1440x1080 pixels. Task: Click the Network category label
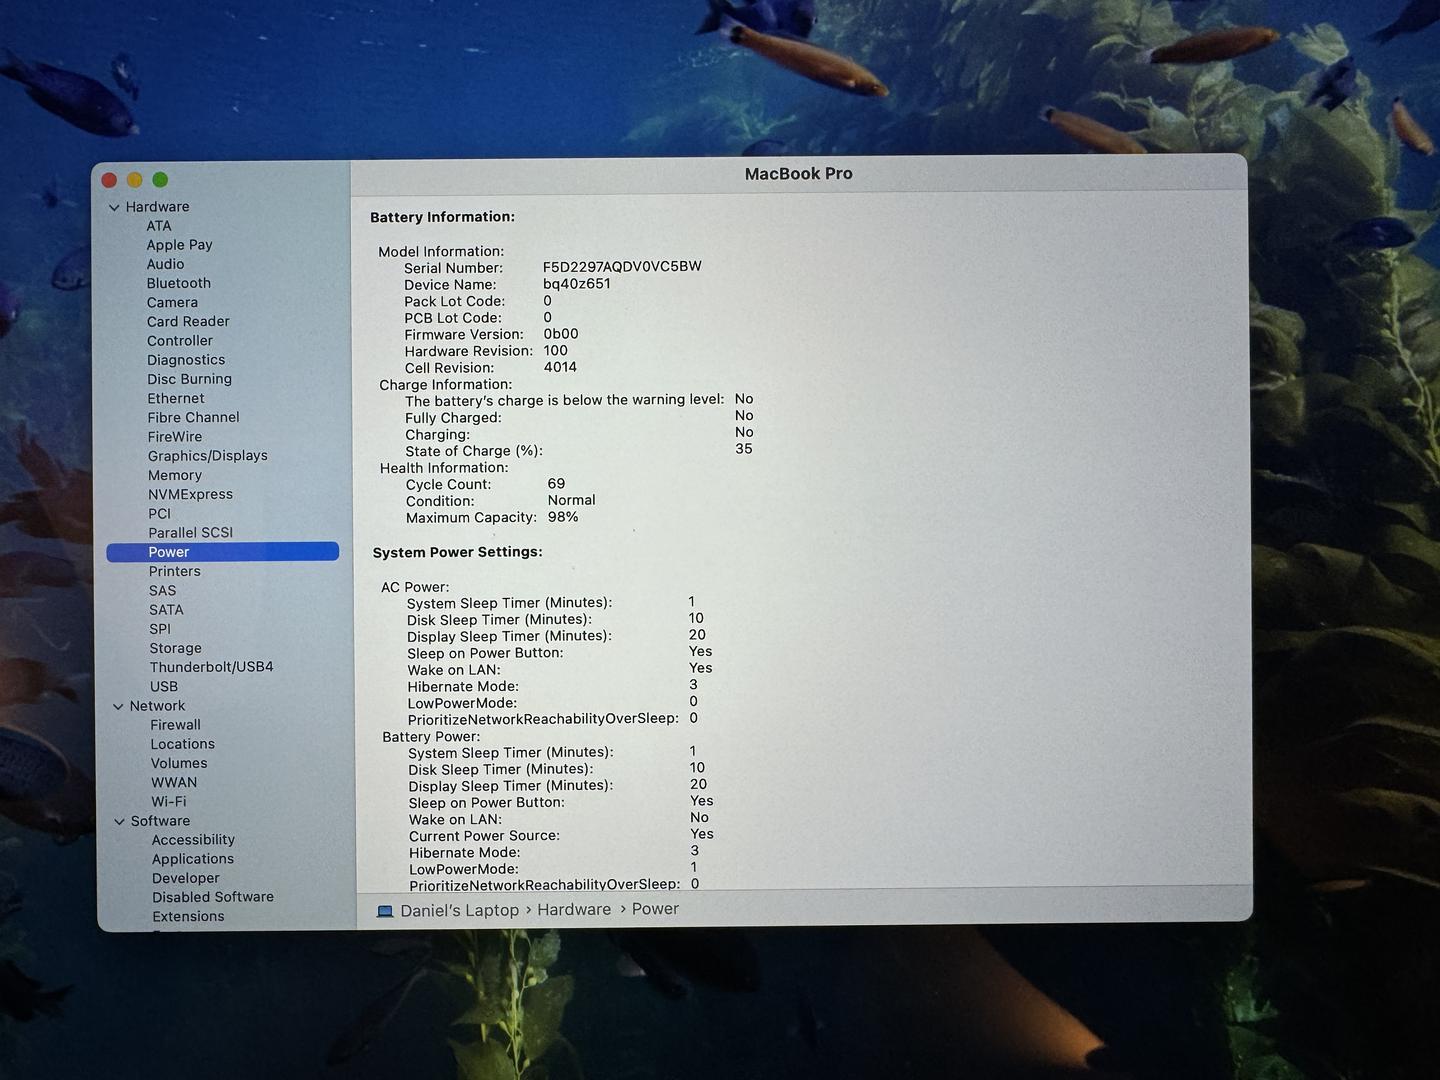(x=157, y=706)
